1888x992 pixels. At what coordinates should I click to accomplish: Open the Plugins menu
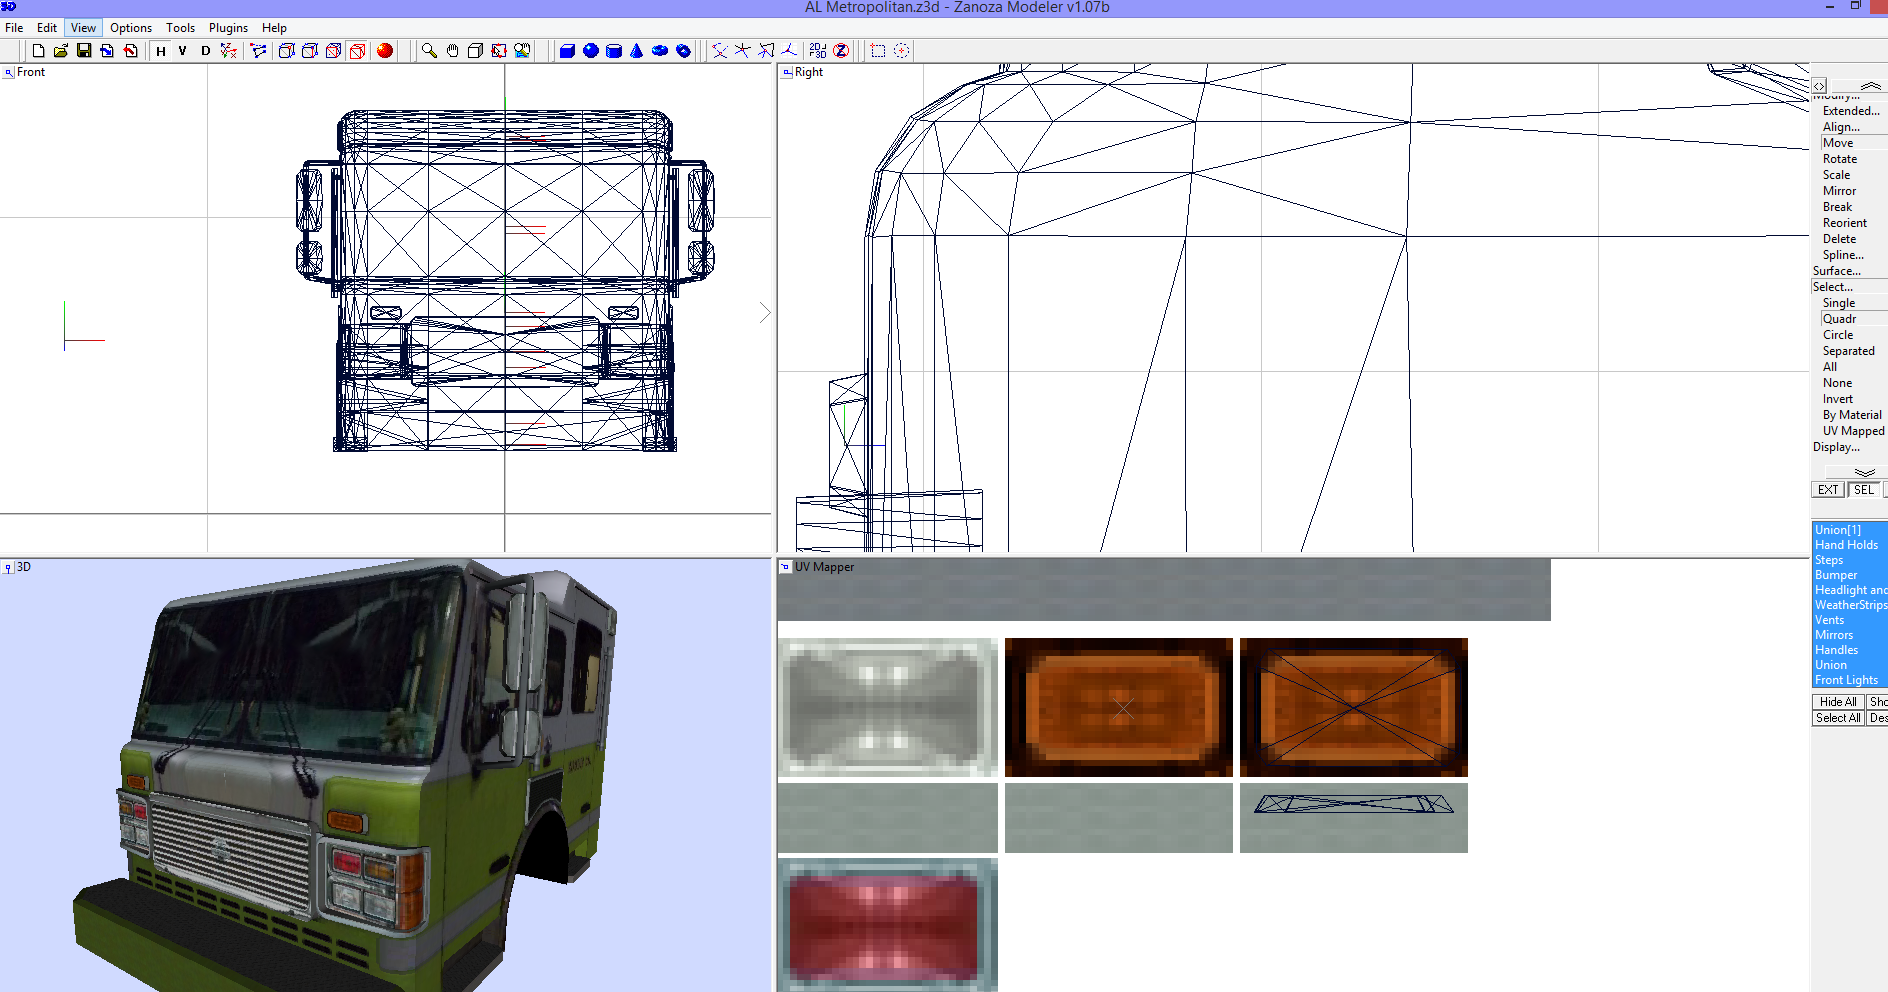coord(227,27)
